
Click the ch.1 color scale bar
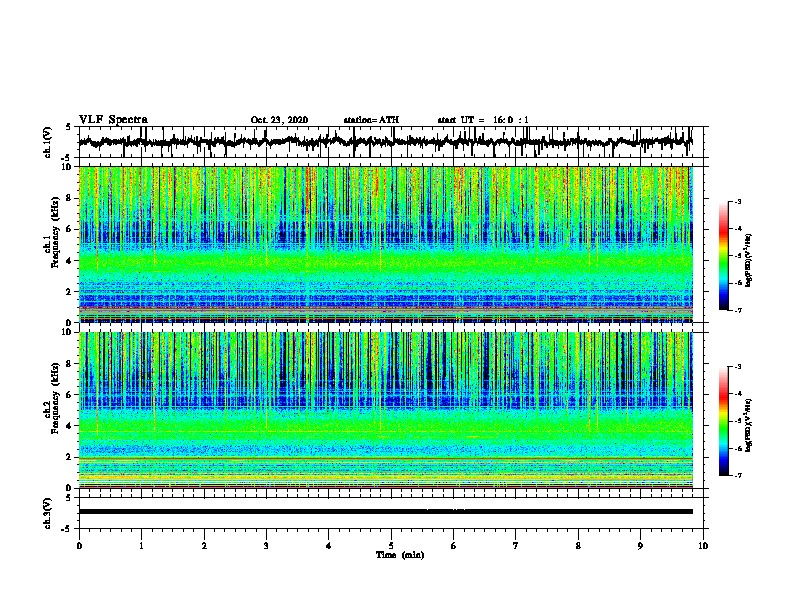(723, 256)
